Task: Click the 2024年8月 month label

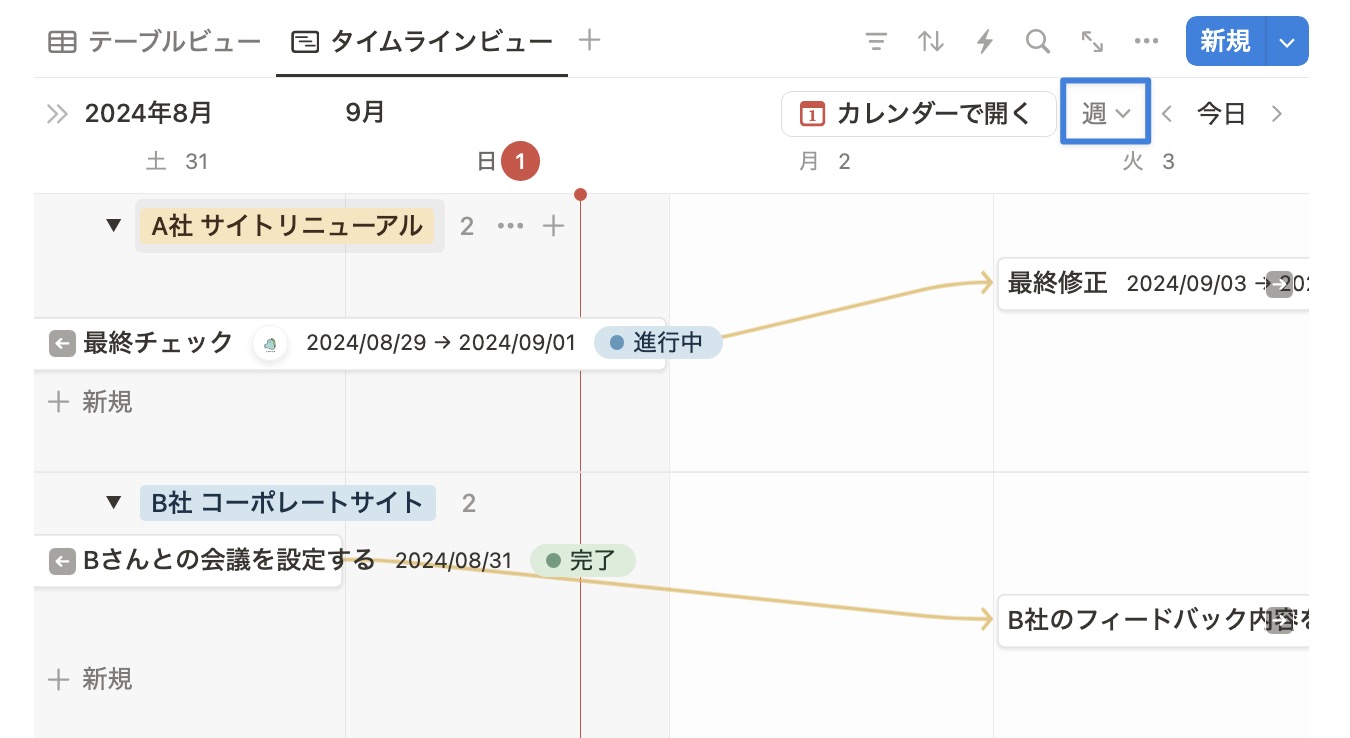Action: pos(148,113)
